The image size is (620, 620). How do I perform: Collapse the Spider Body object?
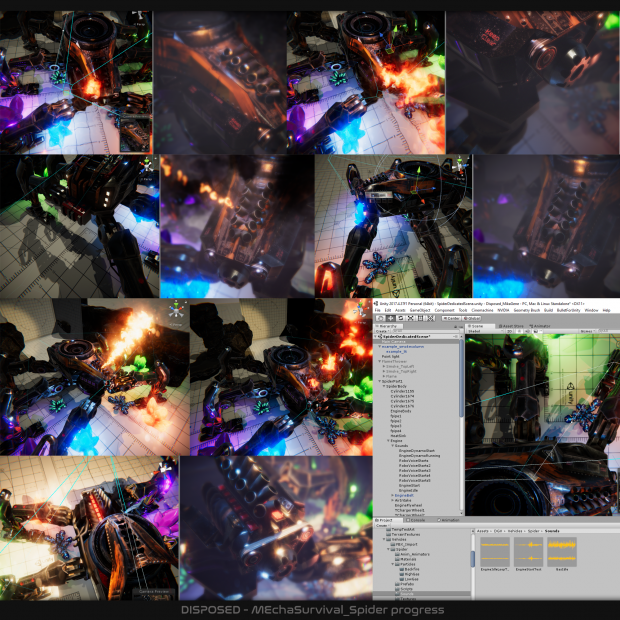384,386
